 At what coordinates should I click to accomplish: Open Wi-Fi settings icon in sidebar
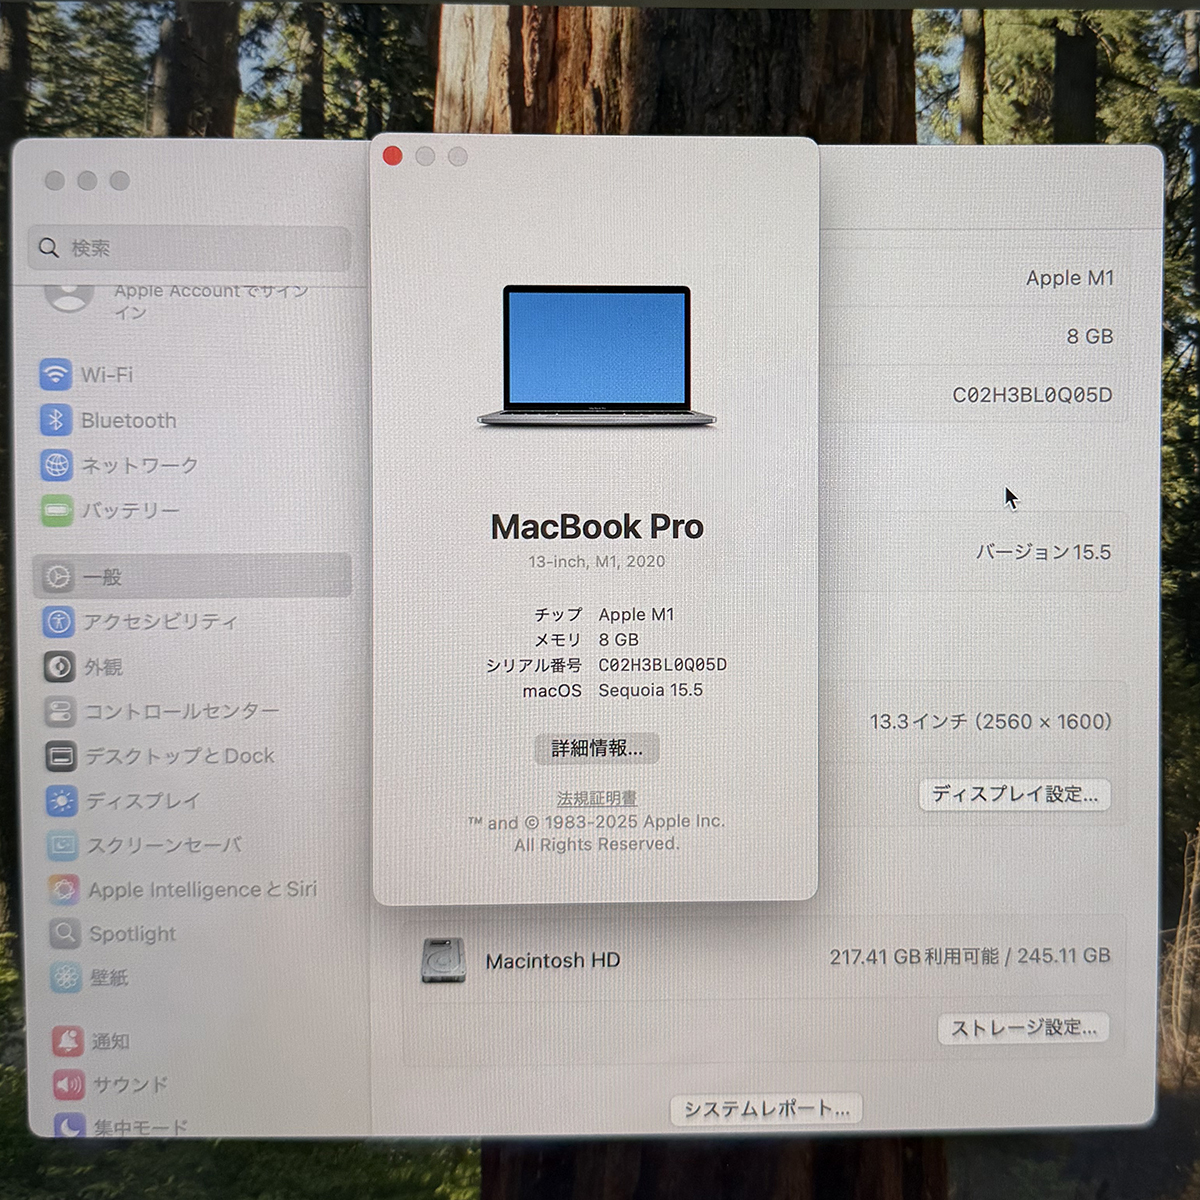pyautogui.click(x=56, y=375)
